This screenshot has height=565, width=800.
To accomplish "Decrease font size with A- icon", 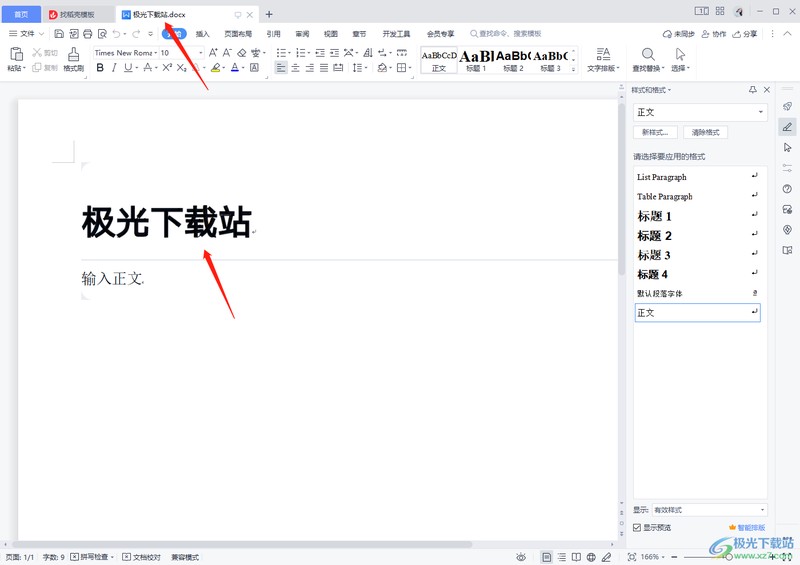I will tap(227, 53).
